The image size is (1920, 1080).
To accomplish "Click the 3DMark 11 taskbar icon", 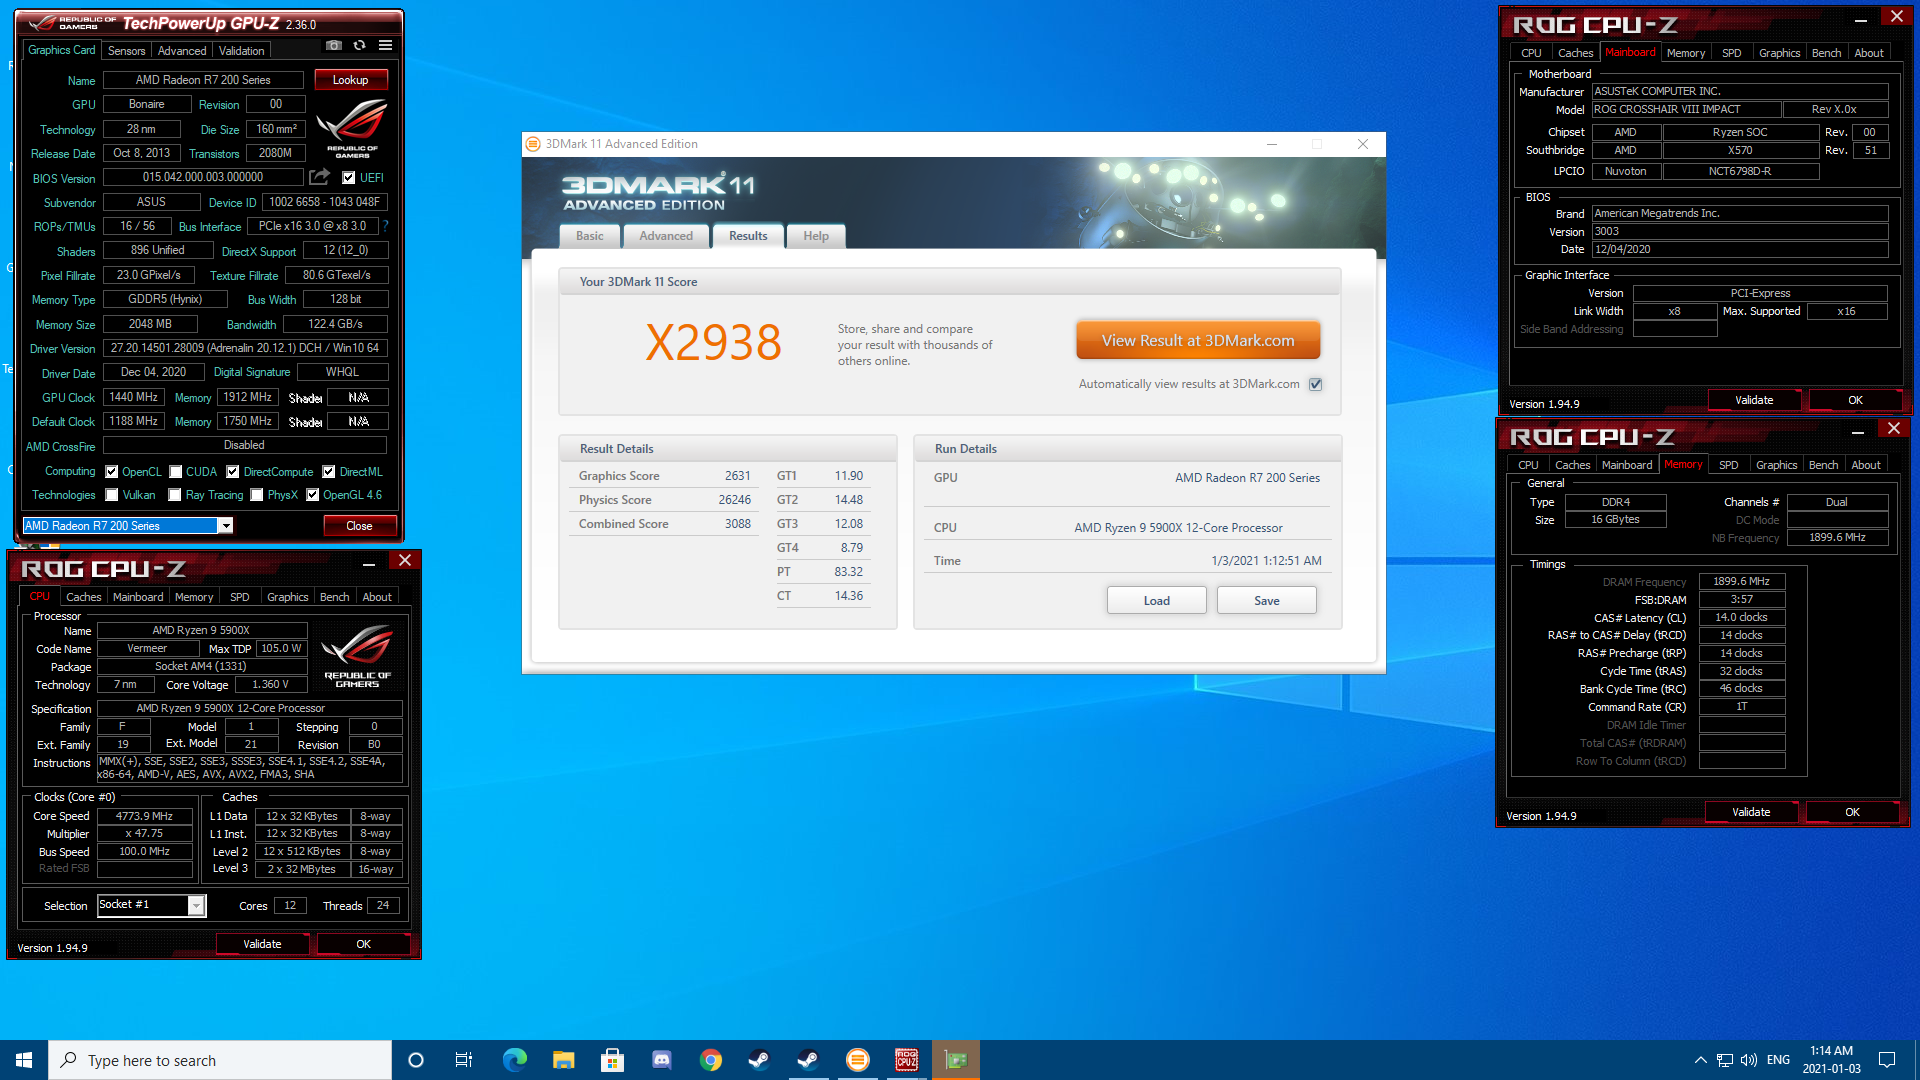I will pyautogui.click(x=857, y=1060).
